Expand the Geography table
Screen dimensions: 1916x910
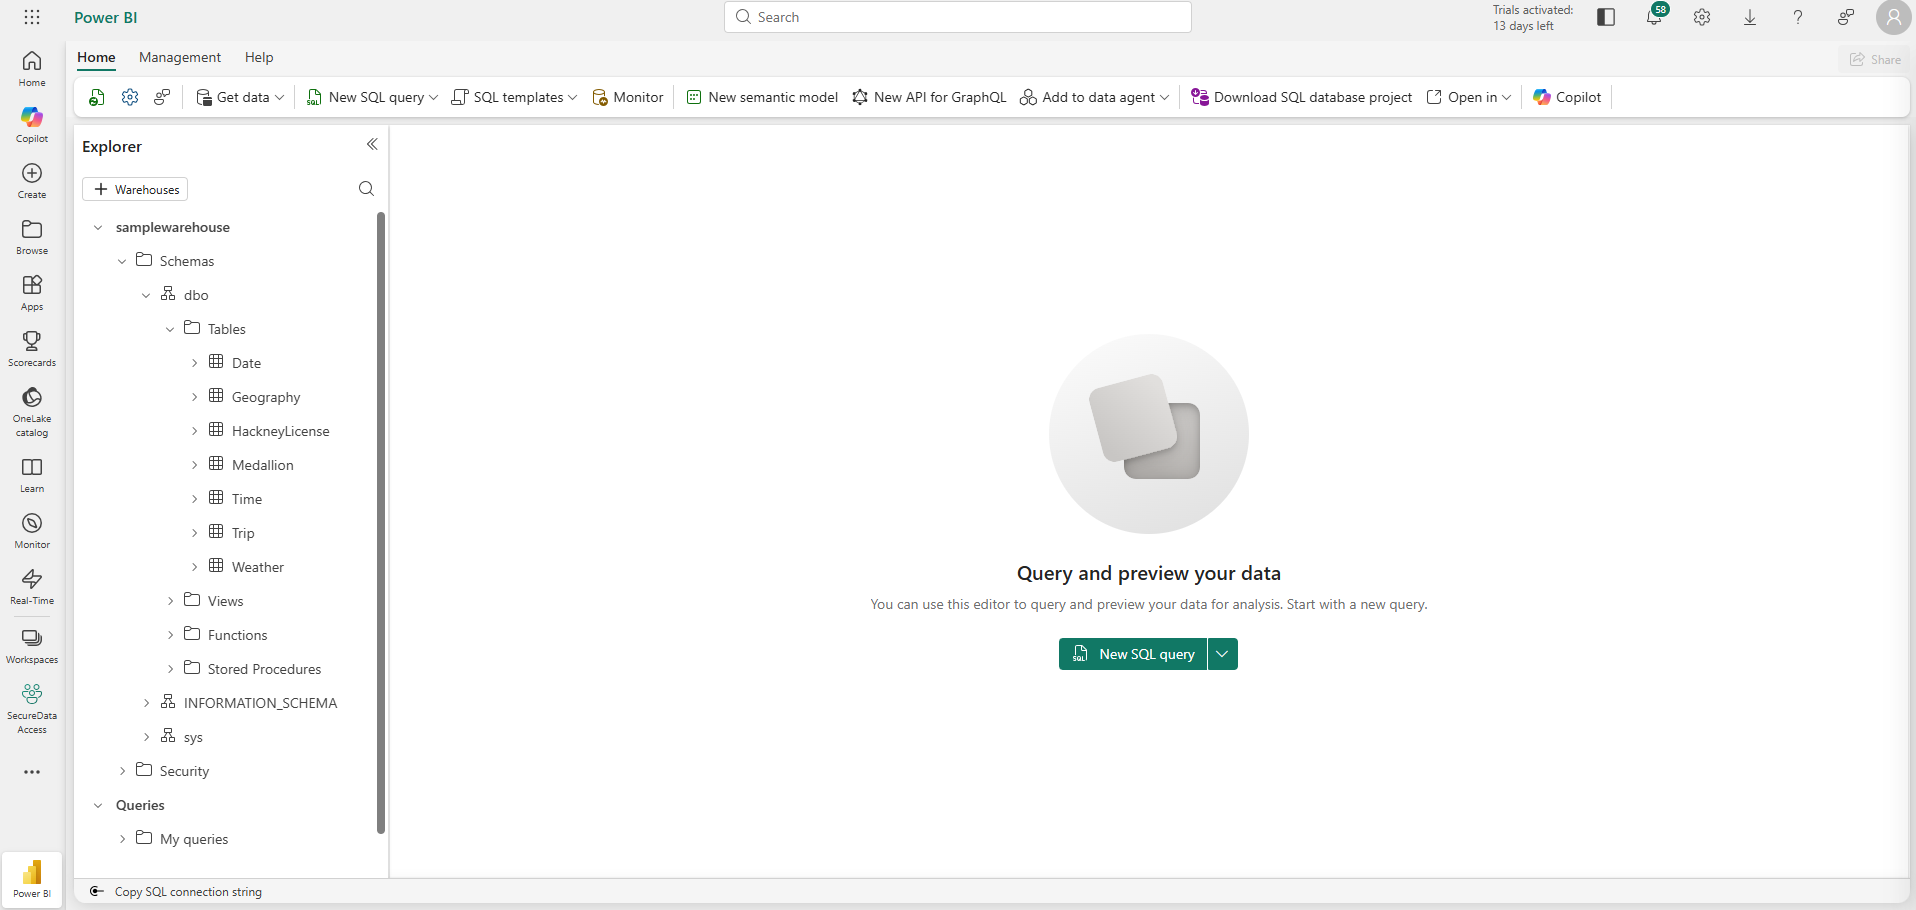194,398
